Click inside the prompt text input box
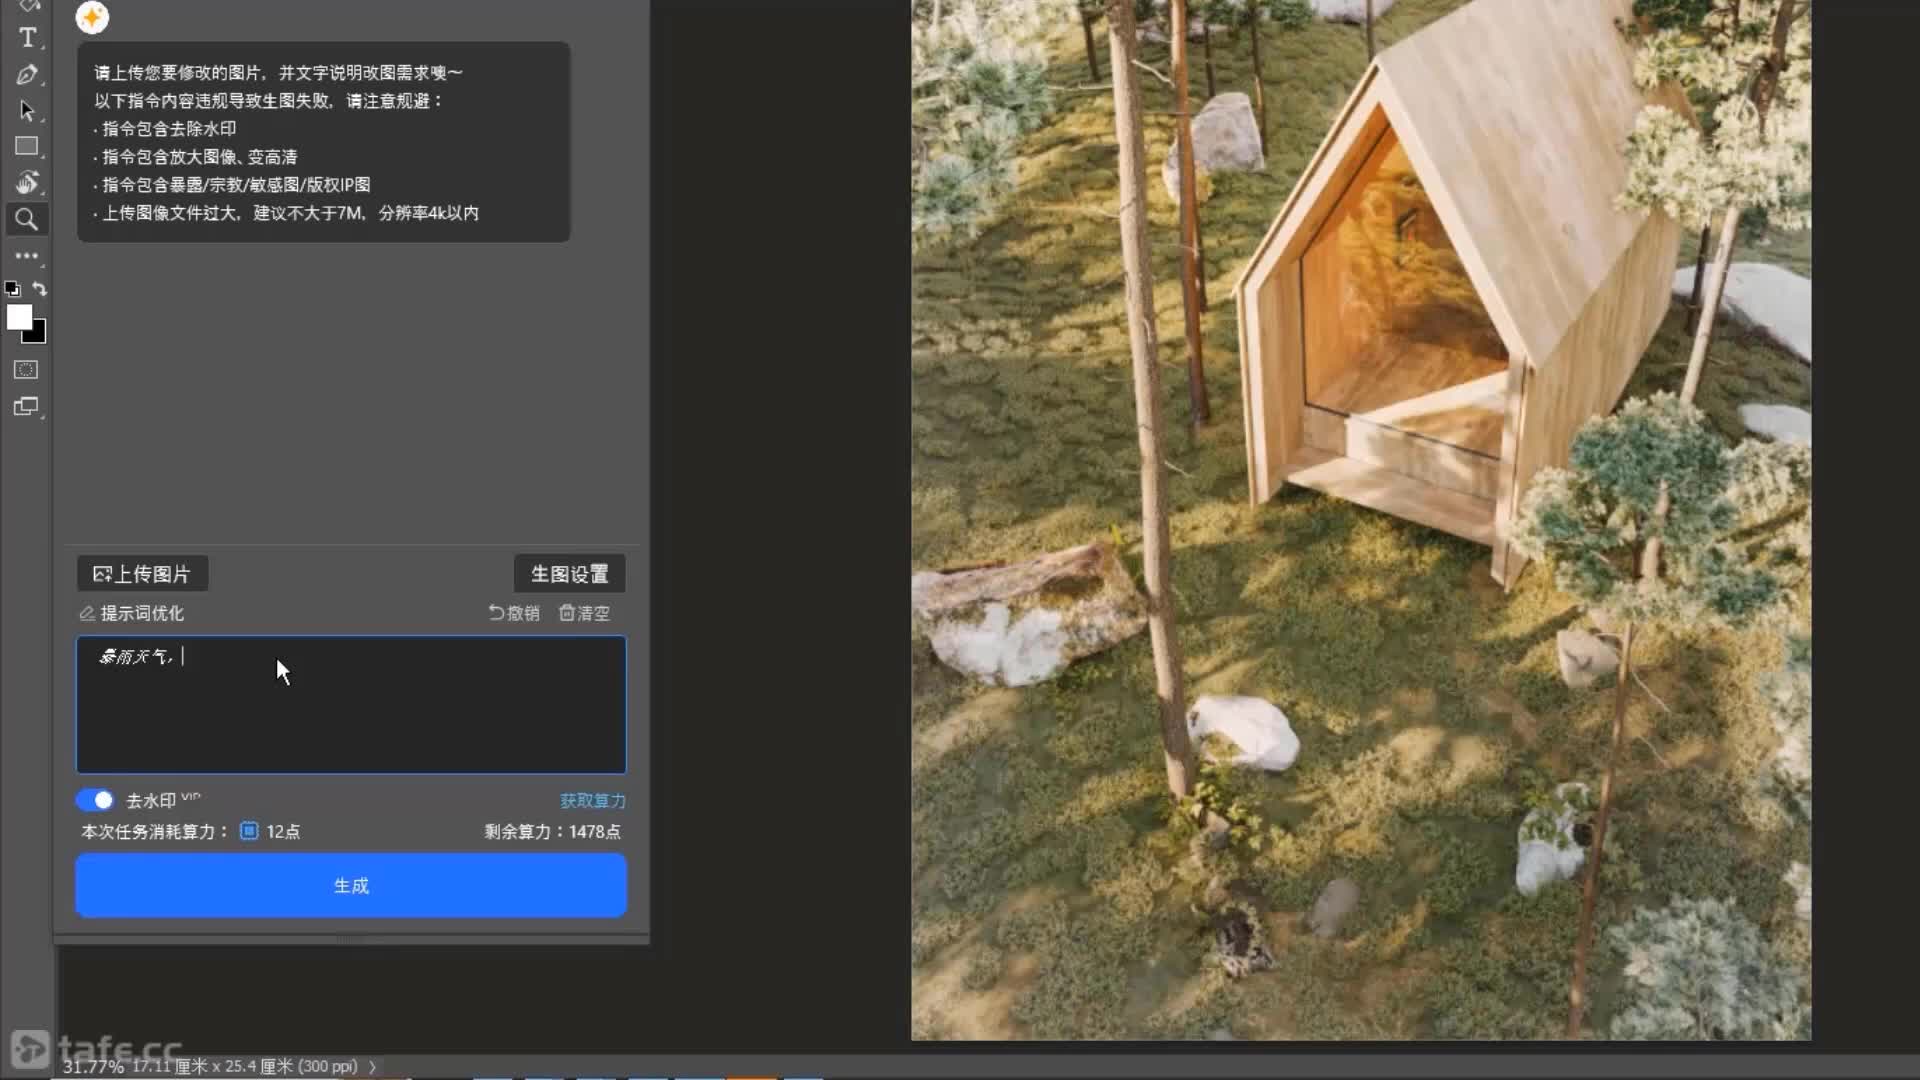This screenshot has height=1080, width=1920. pyautogui.click(x=351, y=705)
